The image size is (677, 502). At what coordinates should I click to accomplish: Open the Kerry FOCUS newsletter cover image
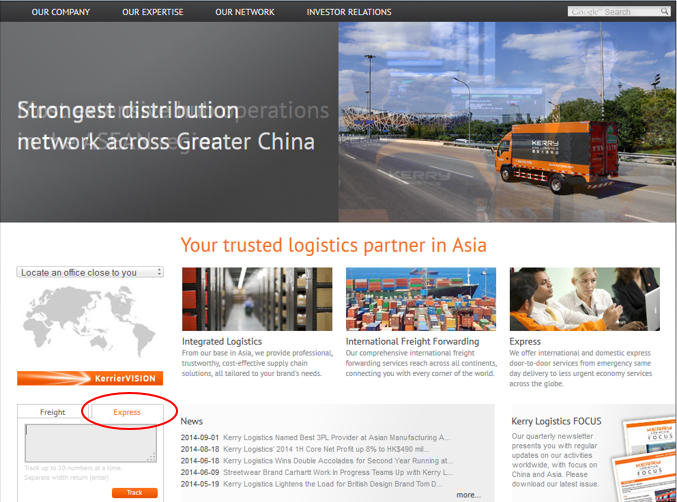[x=645, y=460]
